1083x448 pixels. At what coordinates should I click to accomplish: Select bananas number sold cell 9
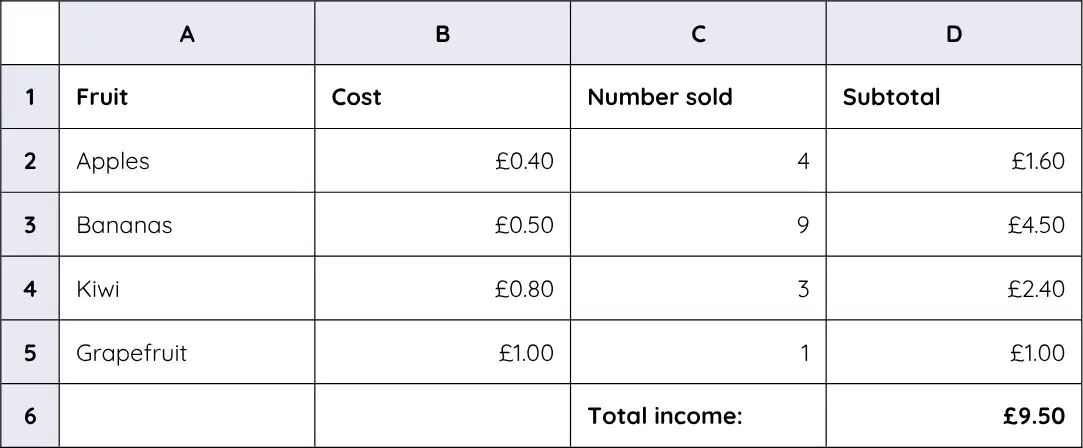[698, 224]
